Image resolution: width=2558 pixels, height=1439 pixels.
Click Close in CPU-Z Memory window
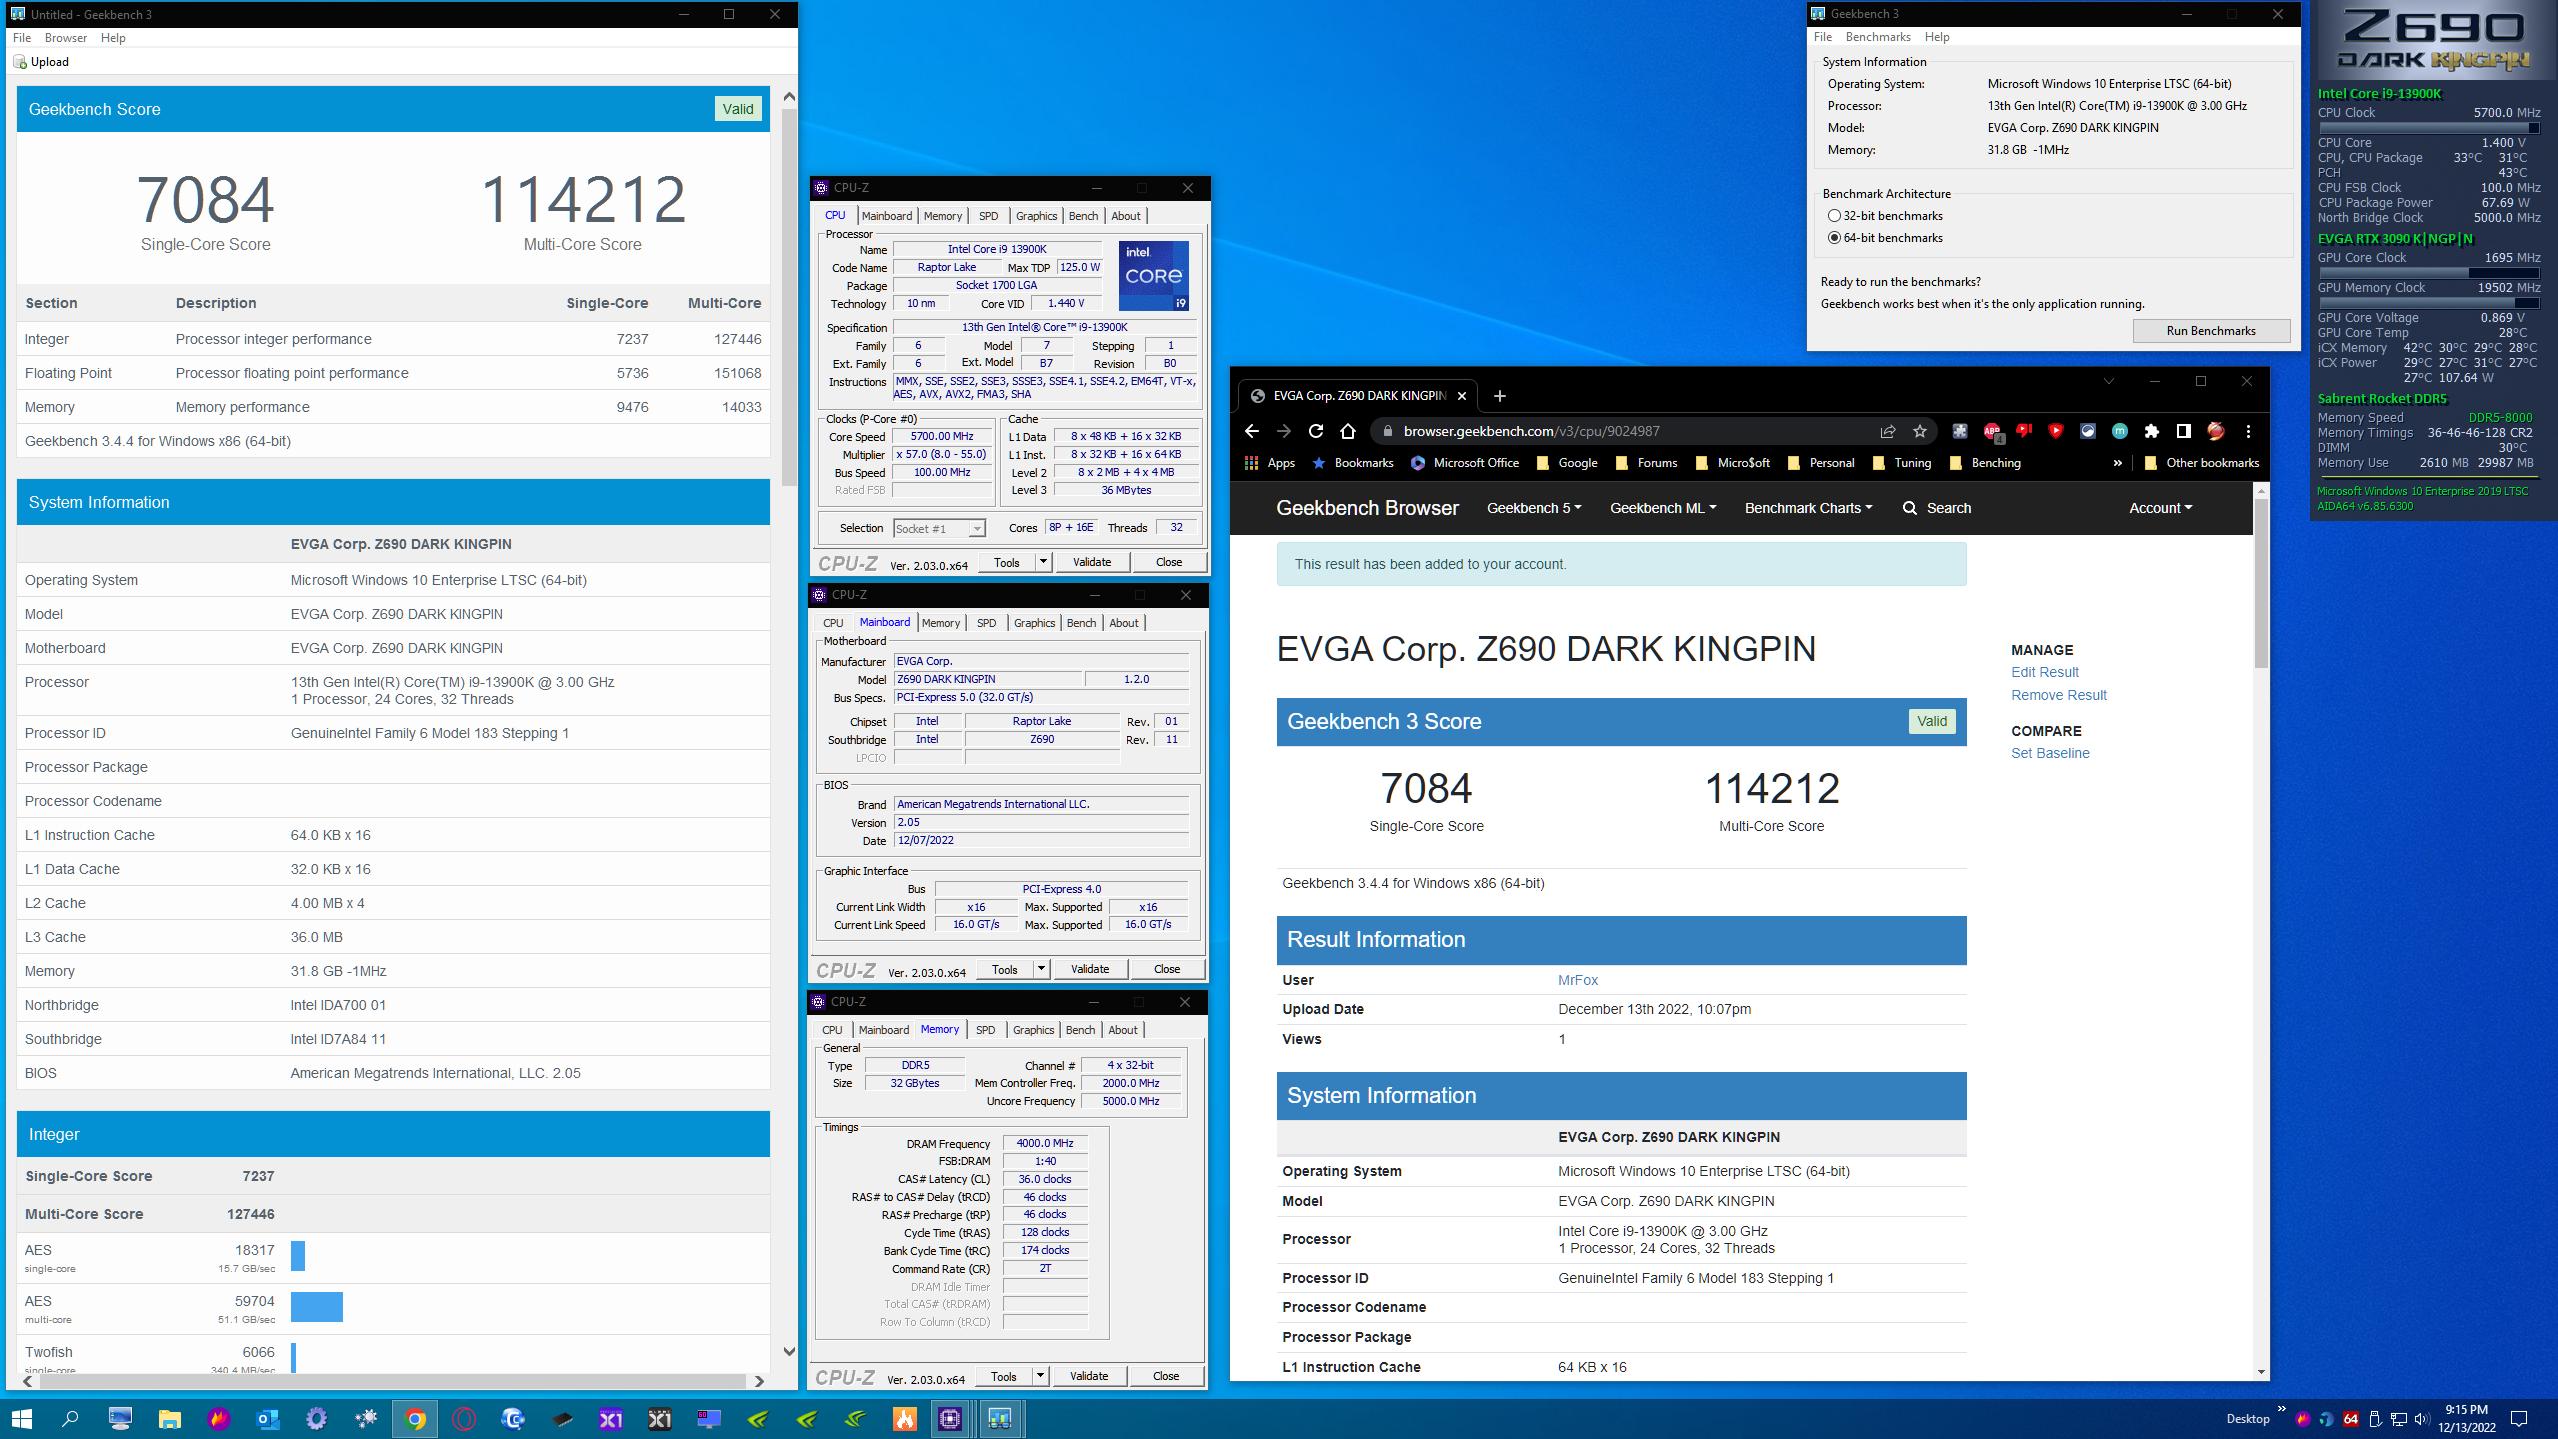tap(1166, 1376)
